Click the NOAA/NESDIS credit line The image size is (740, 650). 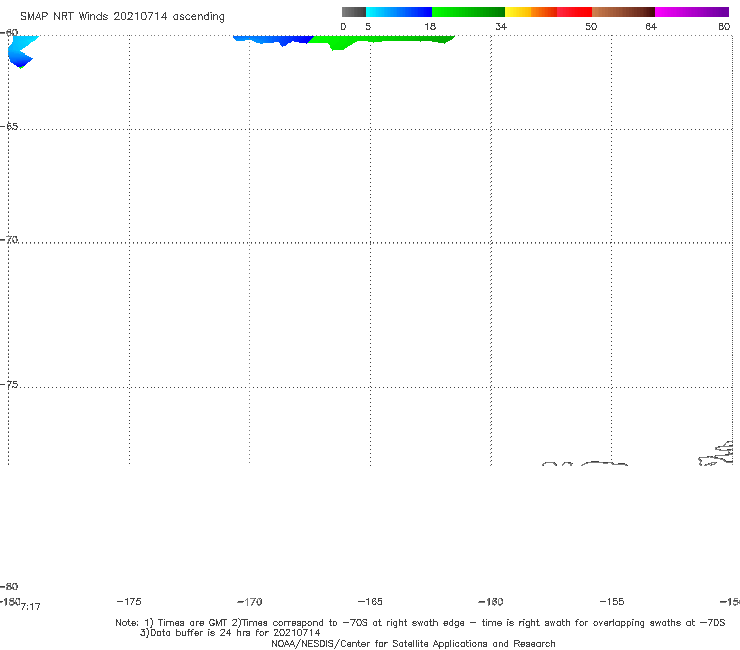(x=413, y=644)
